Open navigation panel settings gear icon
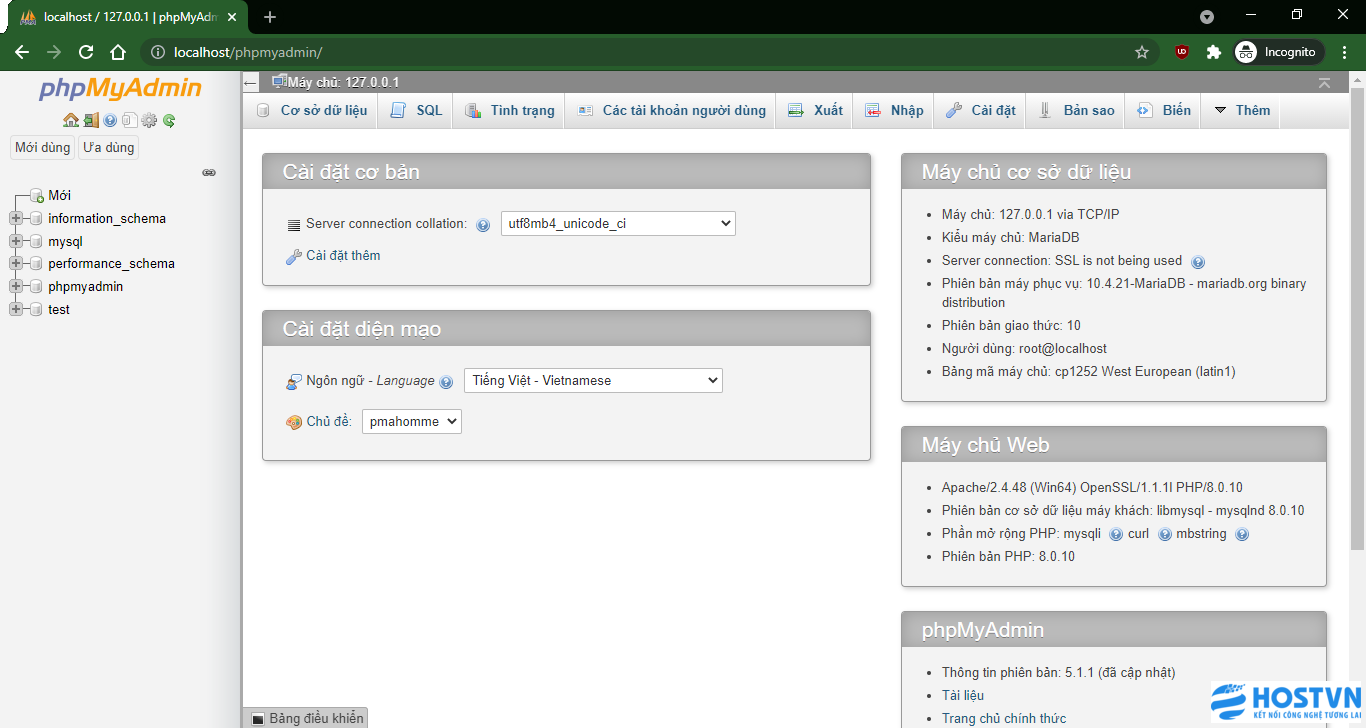1366x728 pixels. pyautogui.click(x=149, y=120)
